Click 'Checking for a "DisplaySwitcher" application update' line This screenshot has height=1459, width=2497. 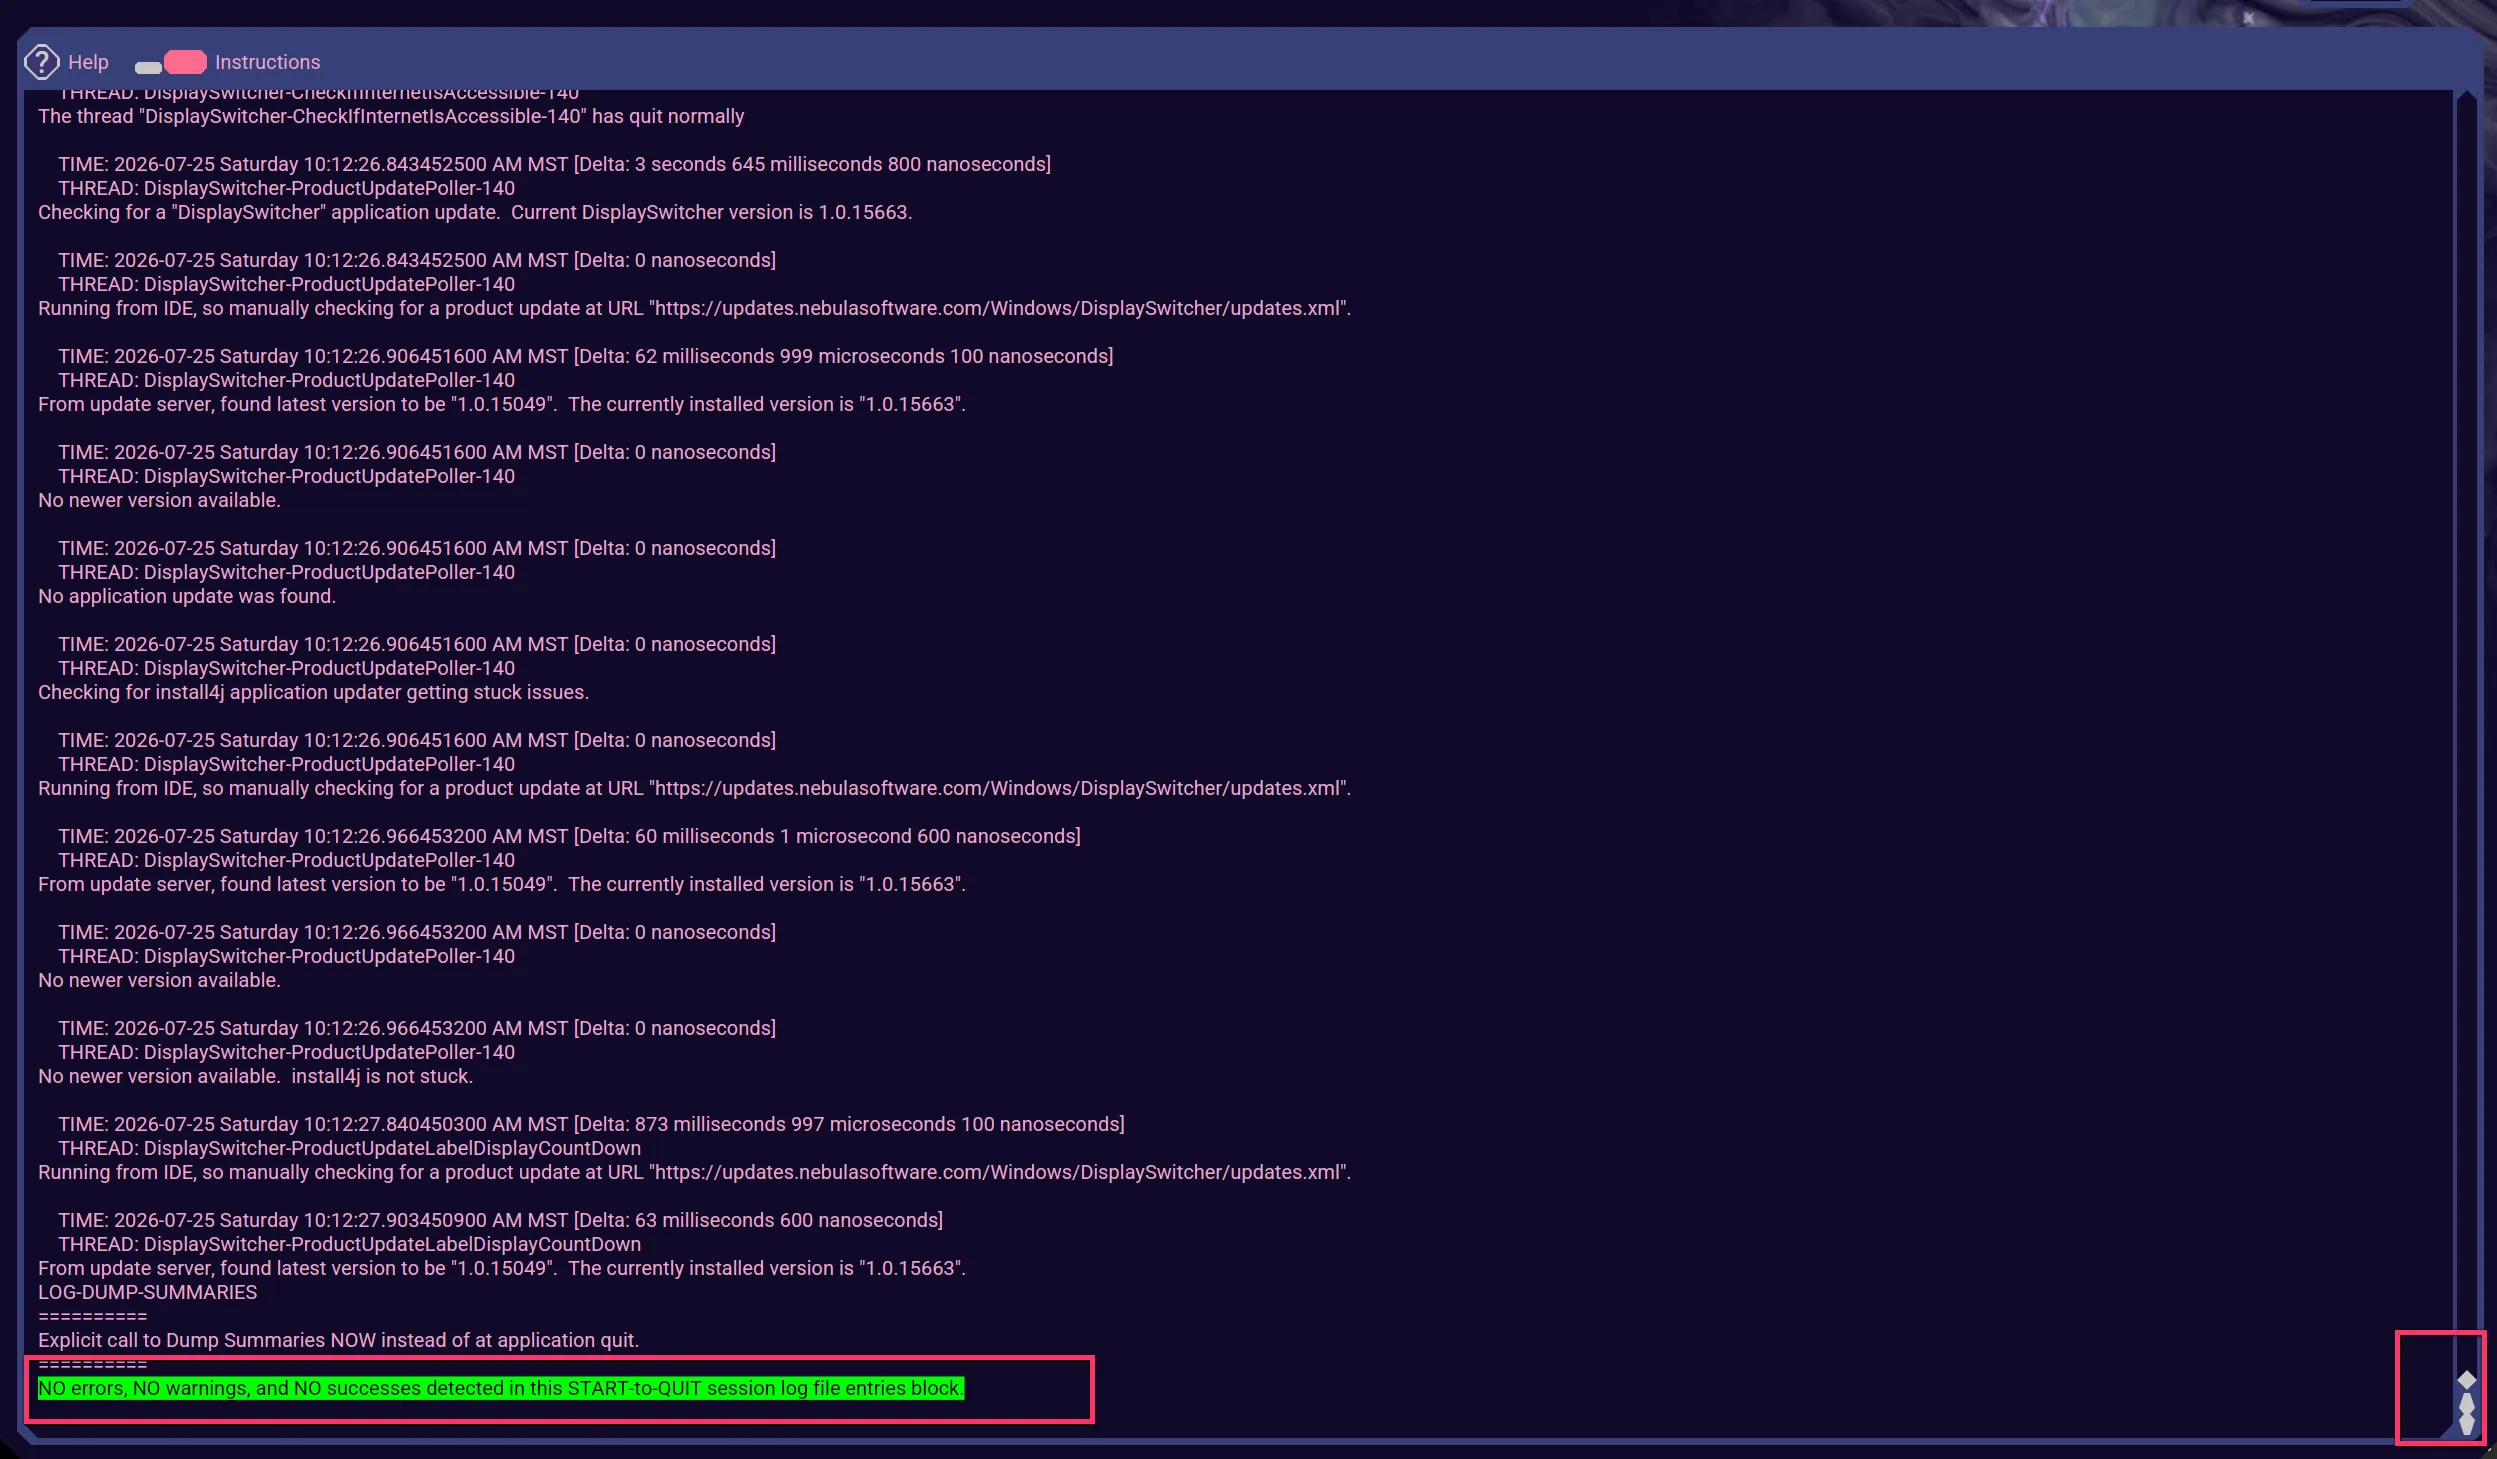pyautogui.click(x=475, y=212)
